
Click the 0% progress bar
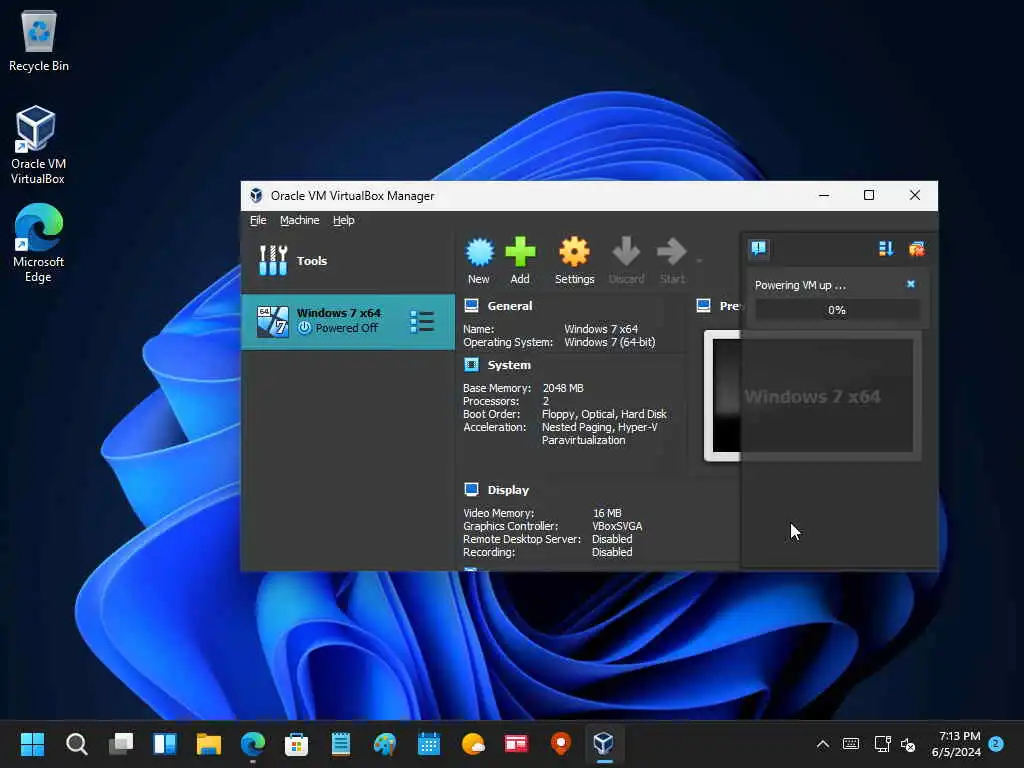837,310
